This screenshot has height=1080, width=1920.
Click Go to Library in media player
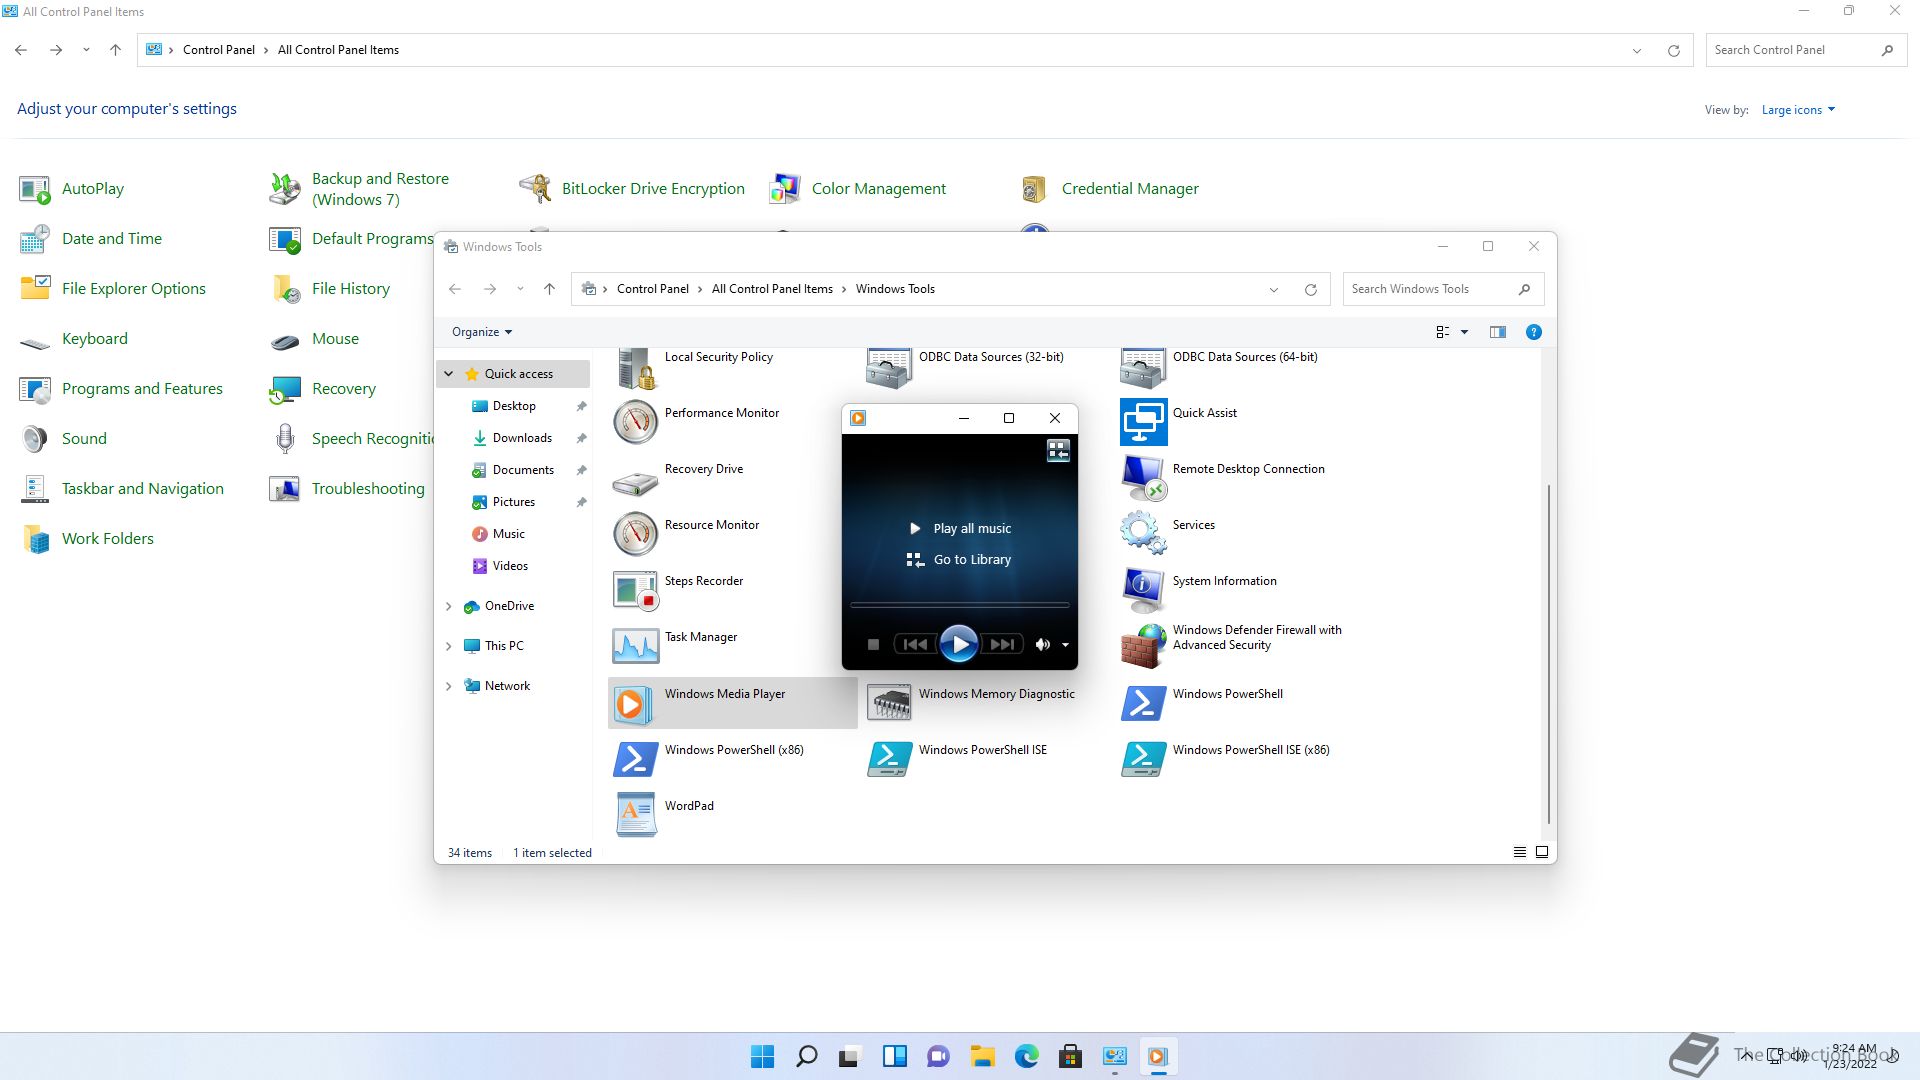coord(960,560)
